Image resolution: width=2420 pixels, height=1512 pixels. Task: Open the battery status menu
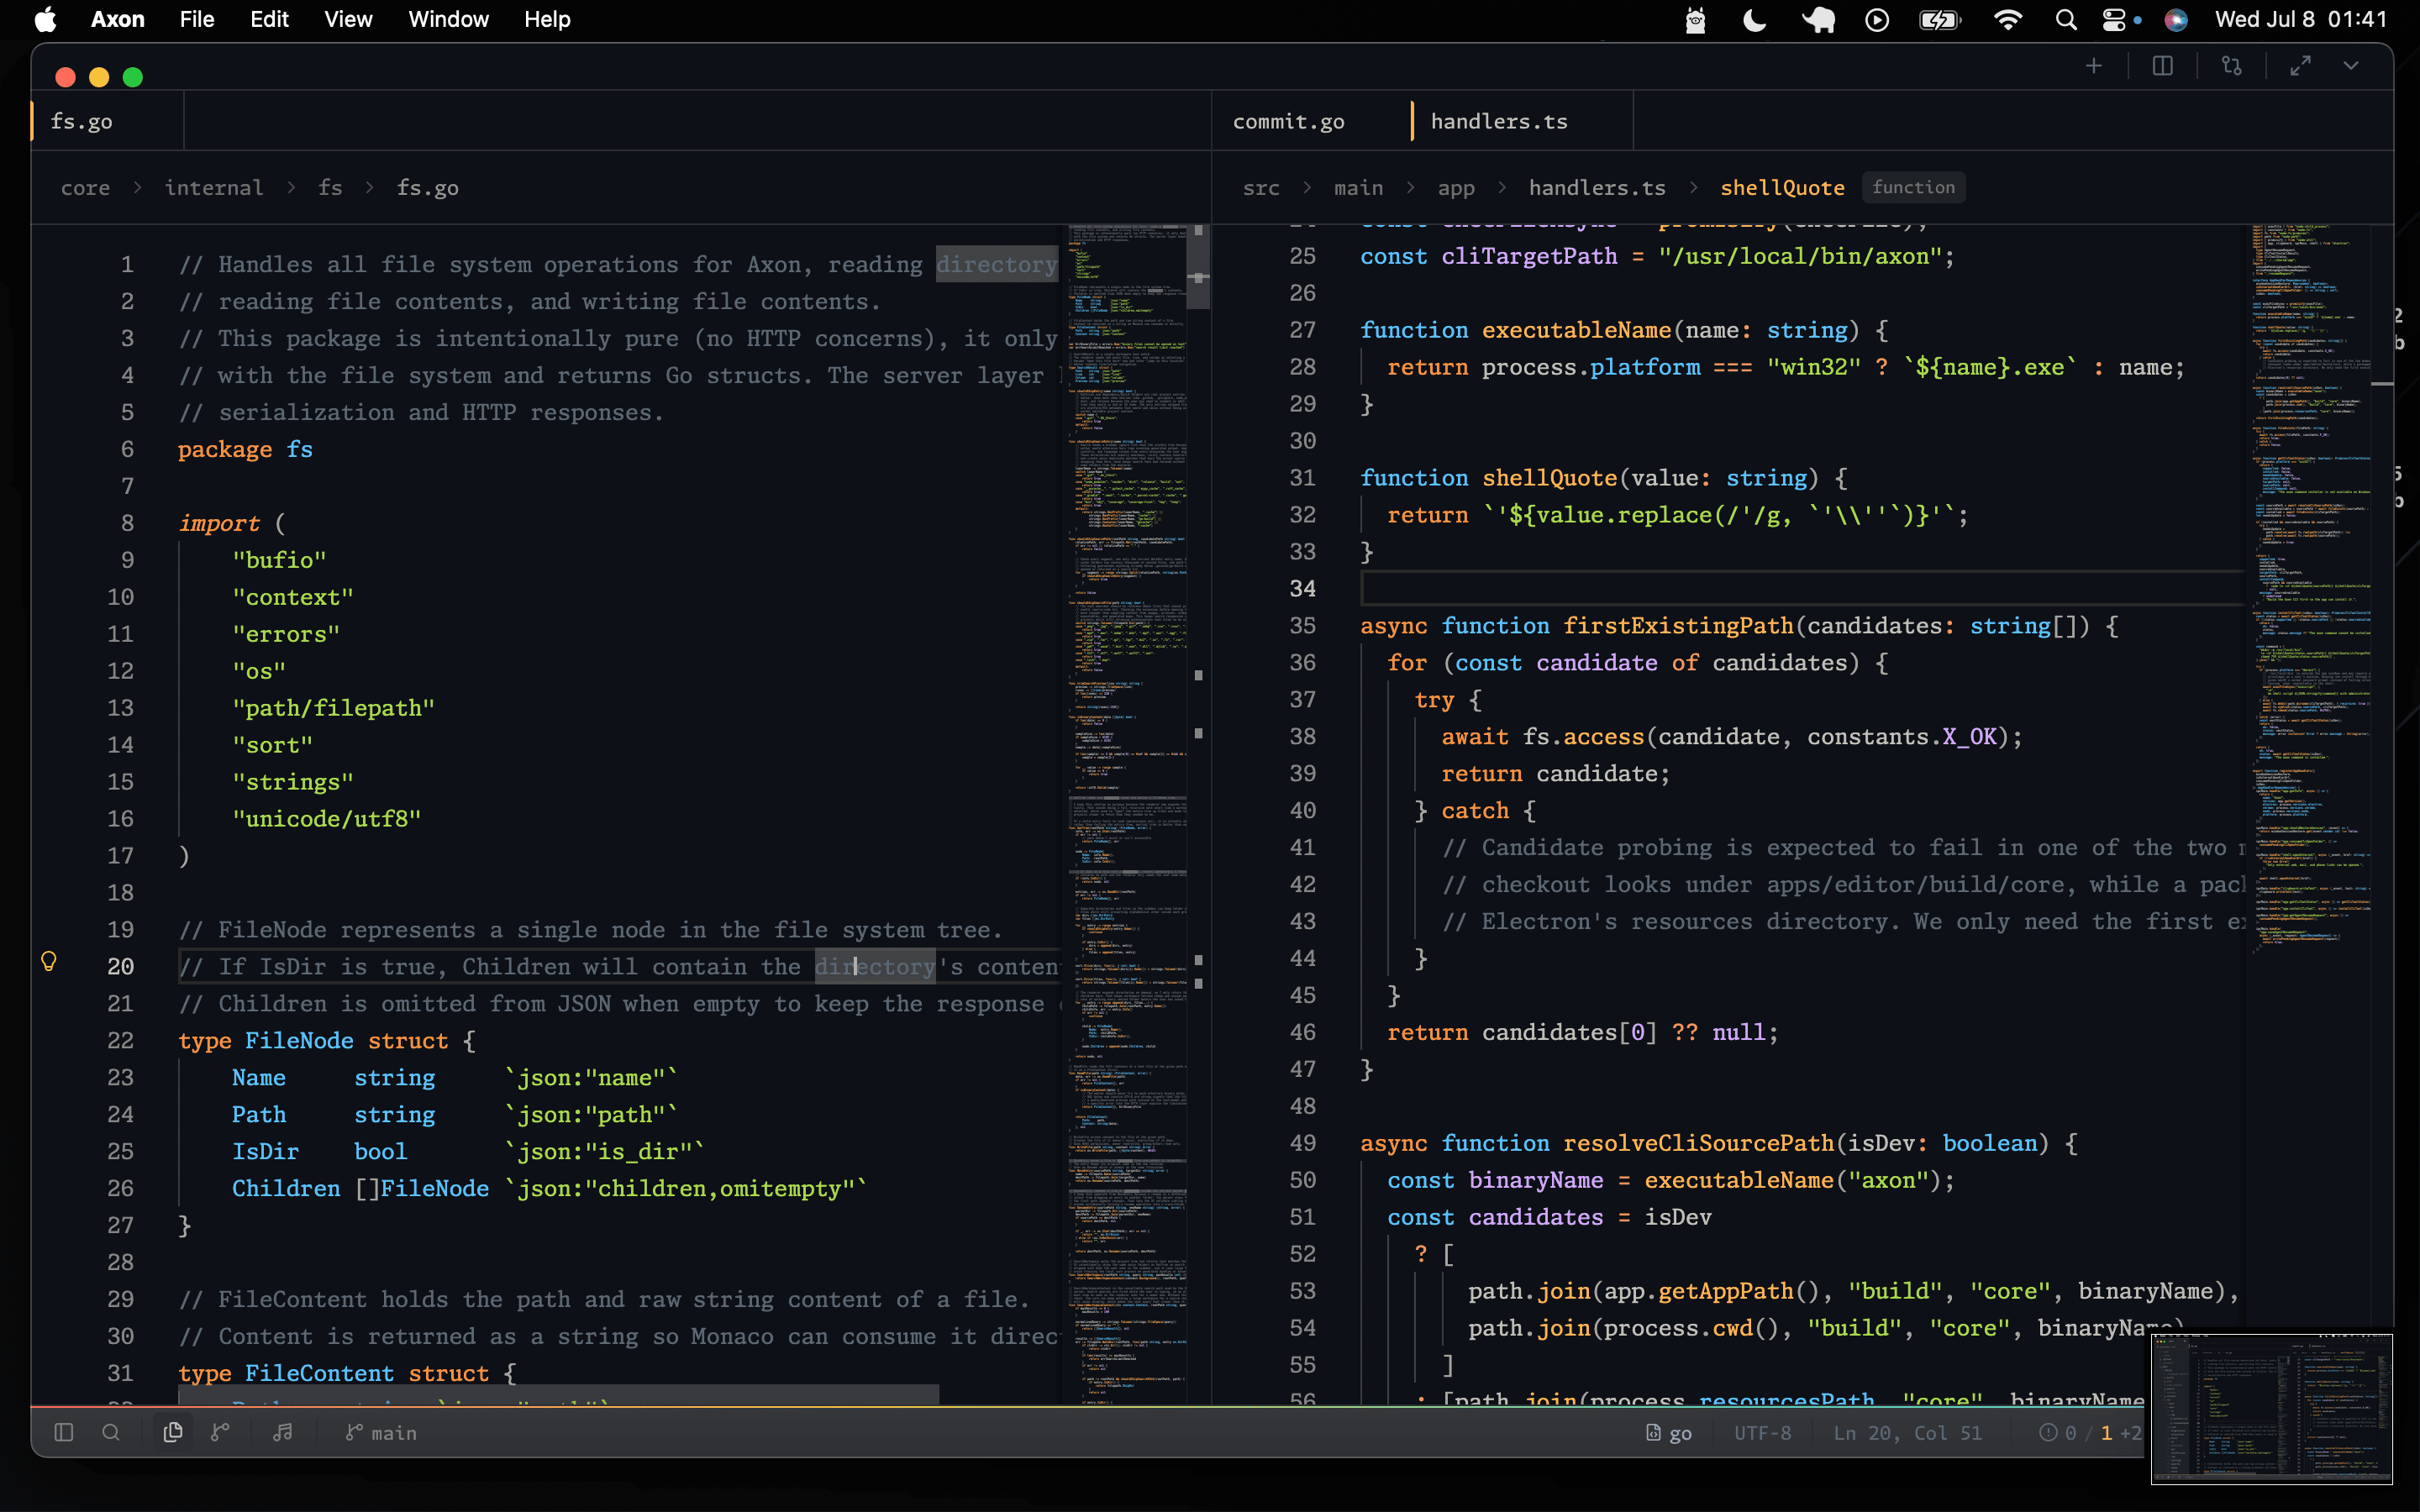[1940, 20]
